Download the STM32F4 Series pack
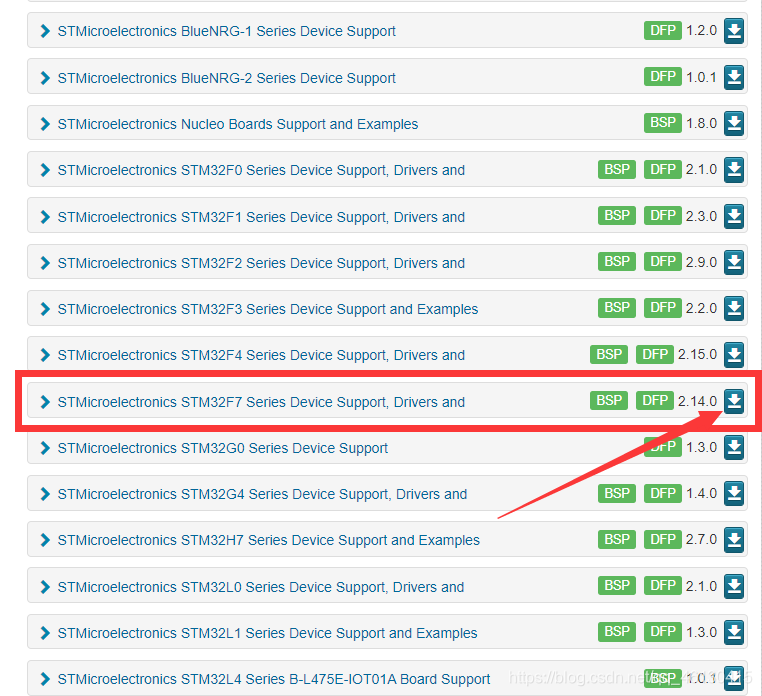Image resolution: width=762 pixels, height=696 pixels. pos(734,355)
